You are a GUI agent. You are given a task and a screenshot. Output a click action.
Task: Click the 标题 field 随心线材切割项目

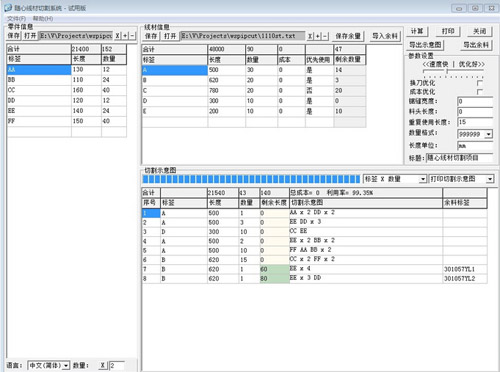point(460,158)
